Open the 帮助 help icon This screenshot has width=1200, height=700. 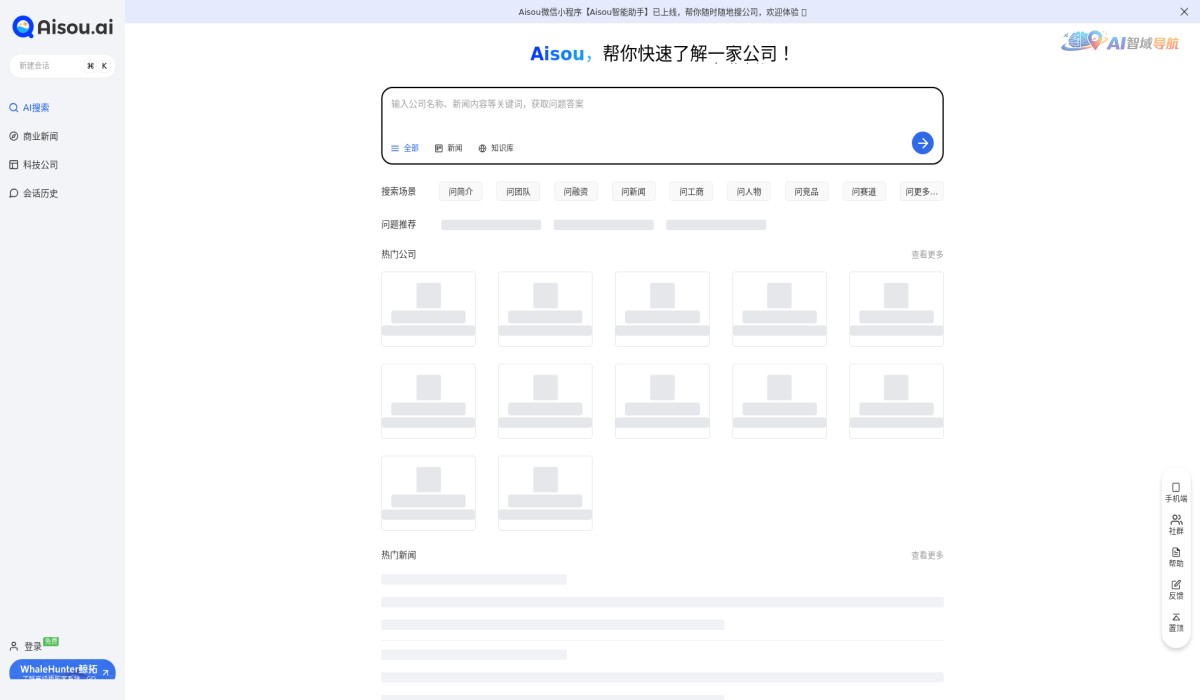click(x=1175, y=557)
